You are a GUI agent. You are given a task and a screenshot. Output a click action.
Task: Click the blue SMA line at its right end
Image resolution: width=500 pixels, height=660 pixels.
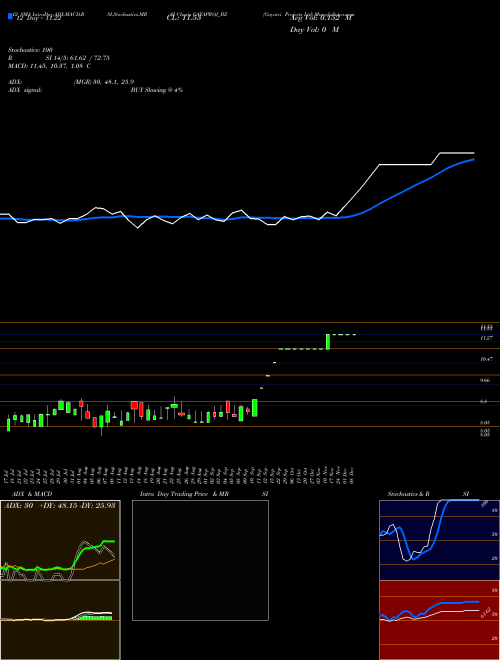pos(472,160)
